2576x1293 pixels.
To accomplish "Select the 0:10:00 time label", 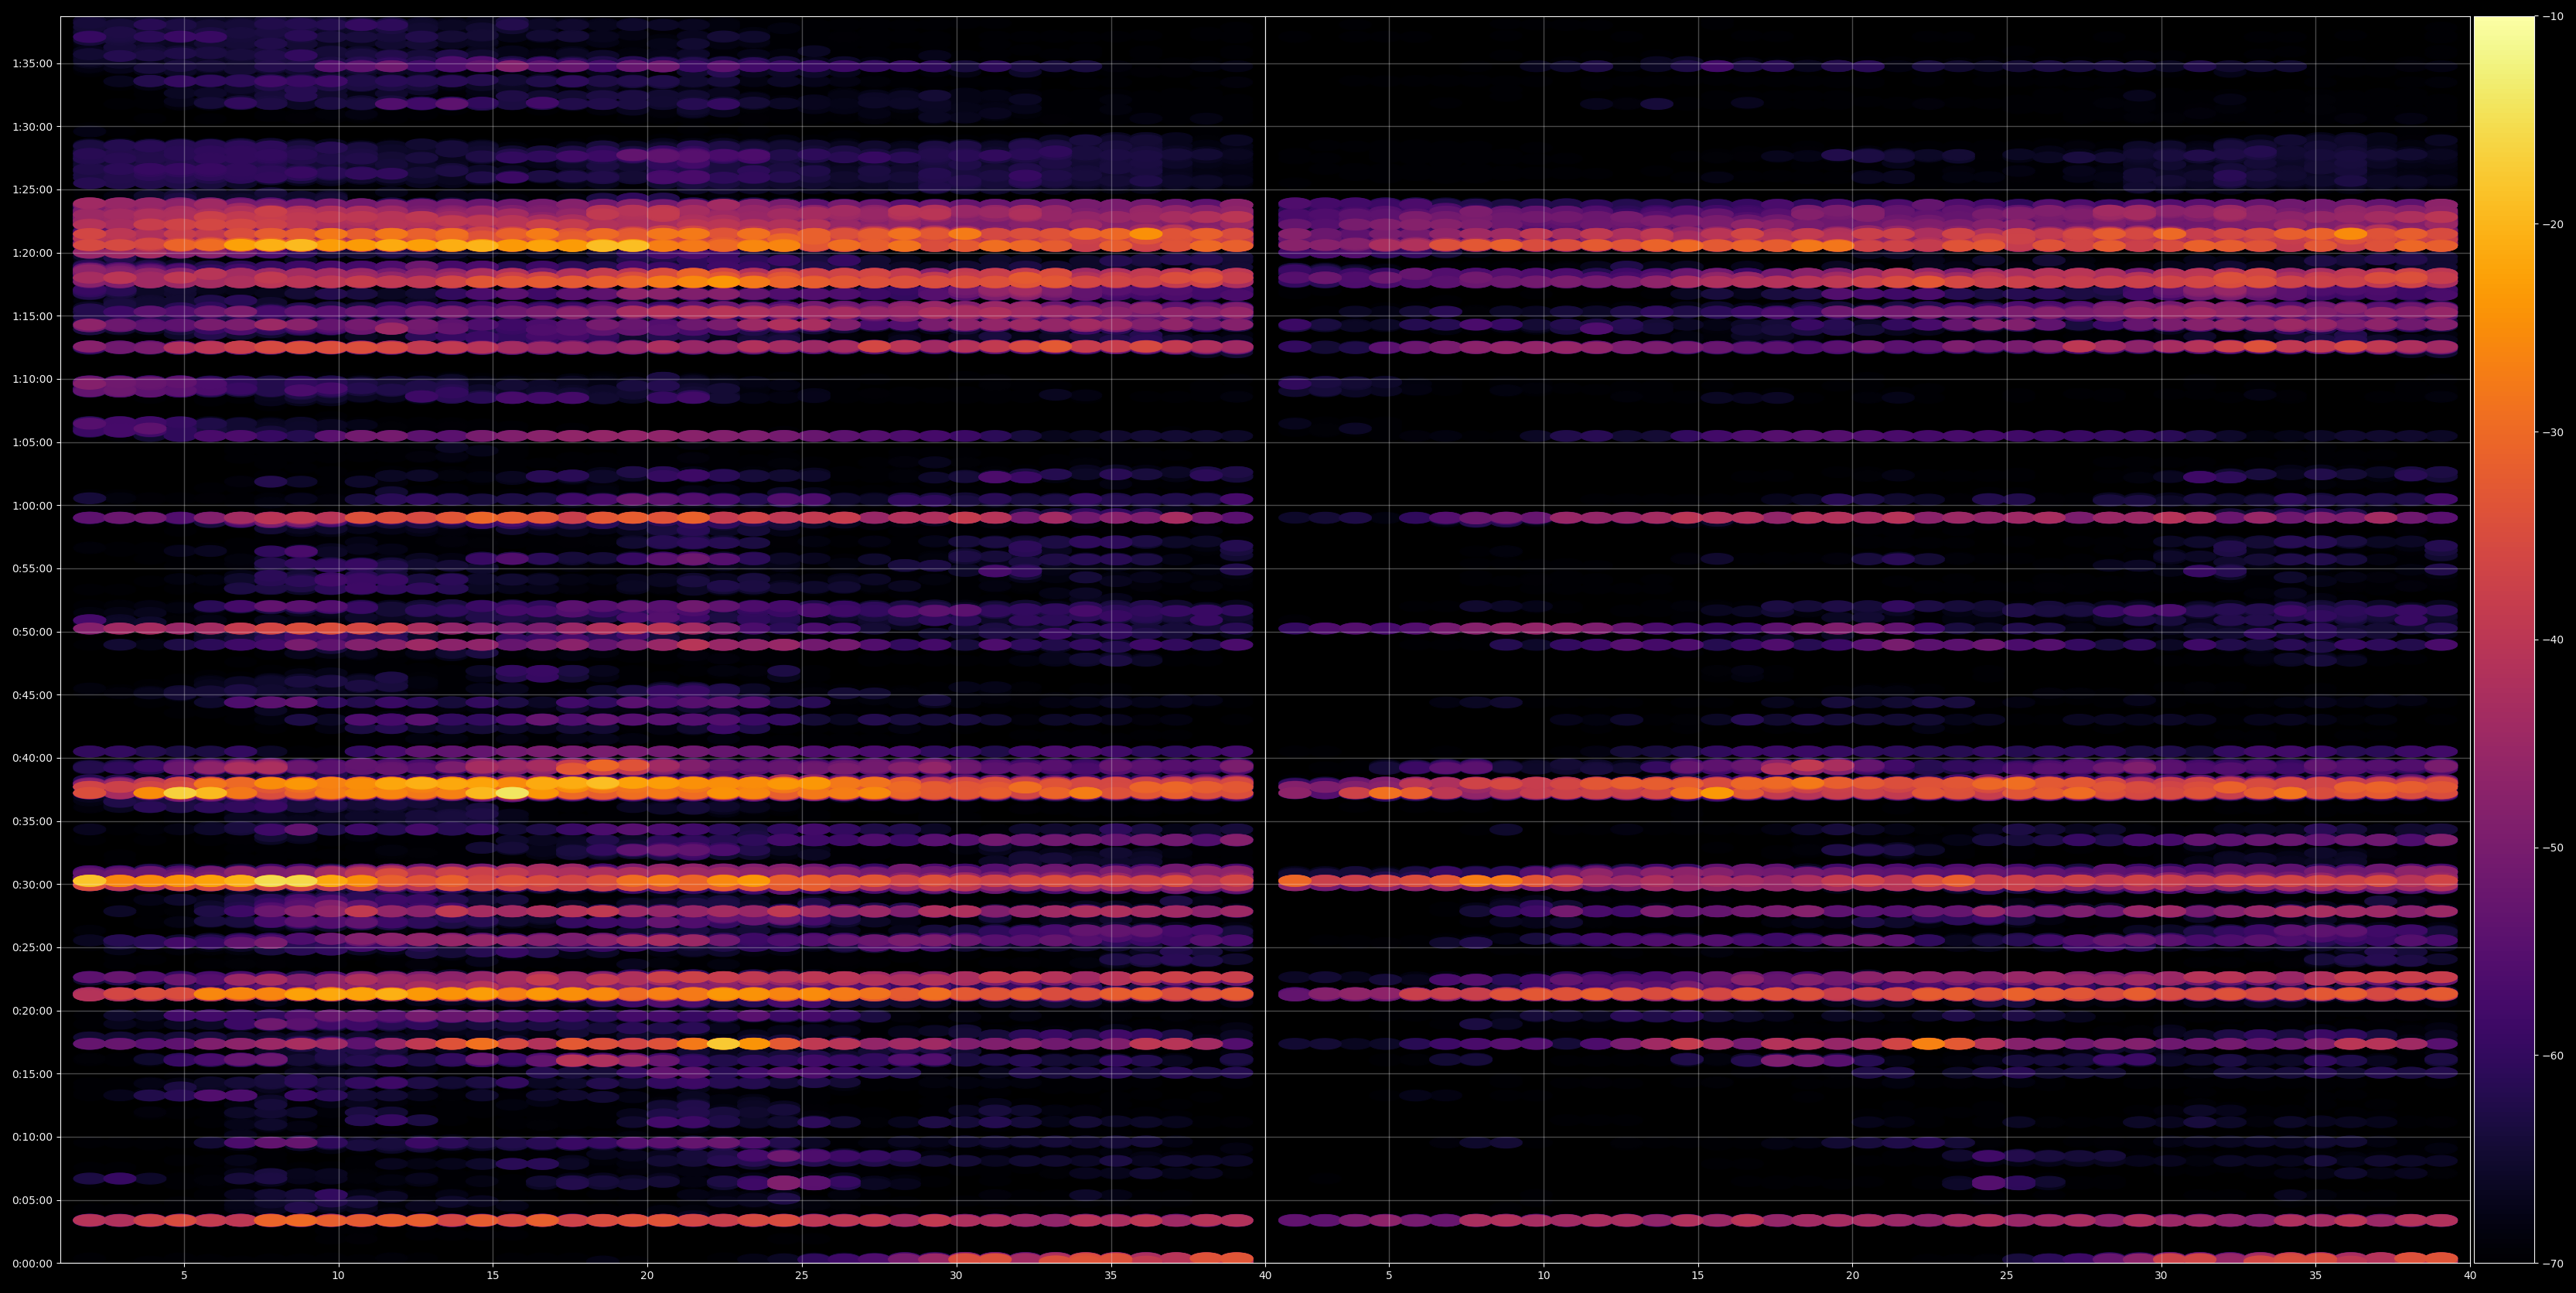I will (32, 1137).
